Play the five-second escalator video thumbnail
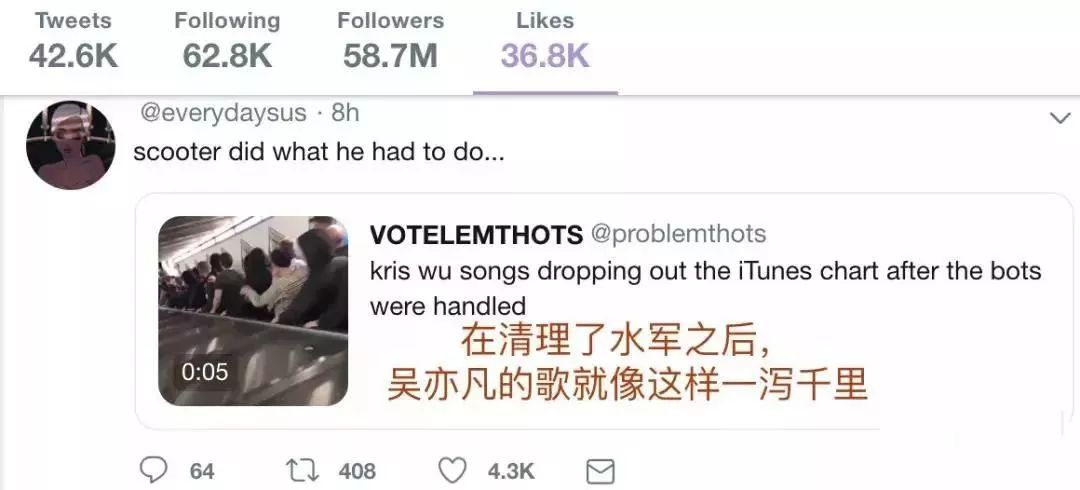The image size is (1080, 490). point(253,311)
